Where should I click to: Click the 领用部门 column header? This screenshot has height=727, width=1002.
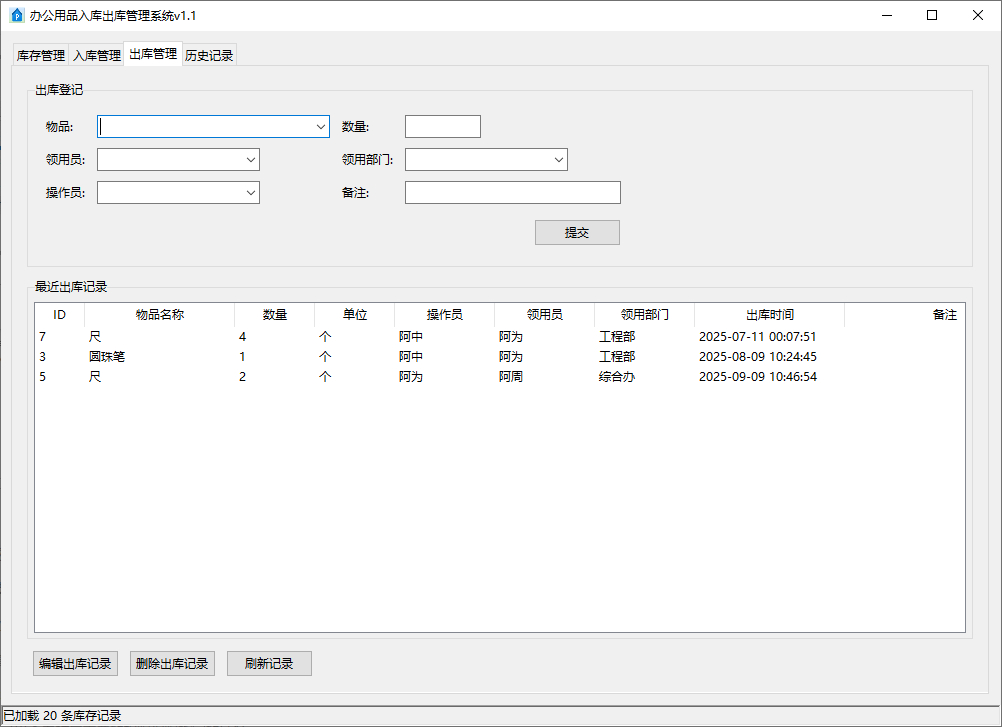click(644, 315)
